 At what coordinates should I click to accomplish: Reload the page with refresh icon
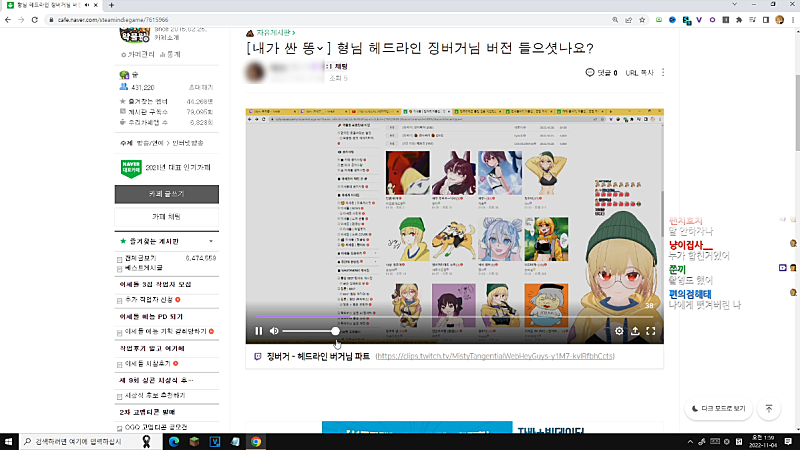coord(35,20)
